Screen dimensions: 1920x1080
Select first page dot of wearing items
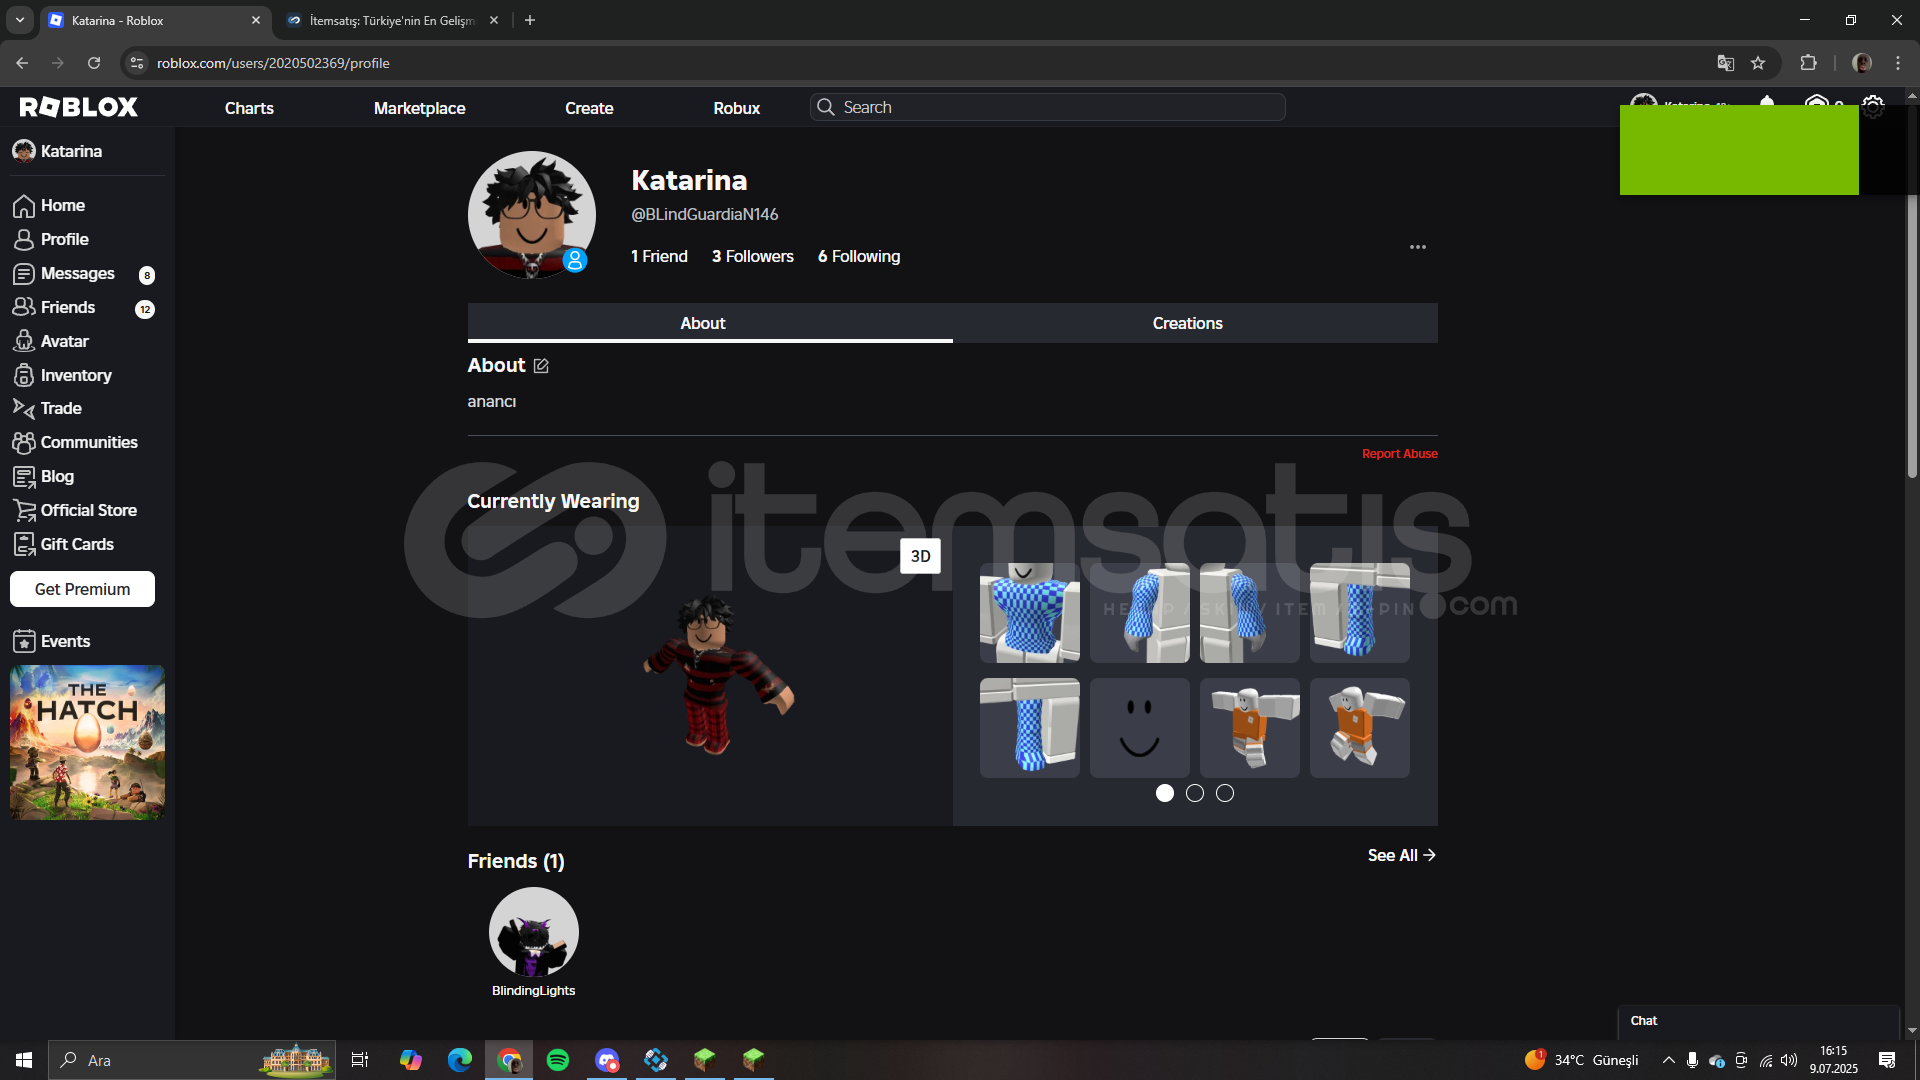point(1165,793)
